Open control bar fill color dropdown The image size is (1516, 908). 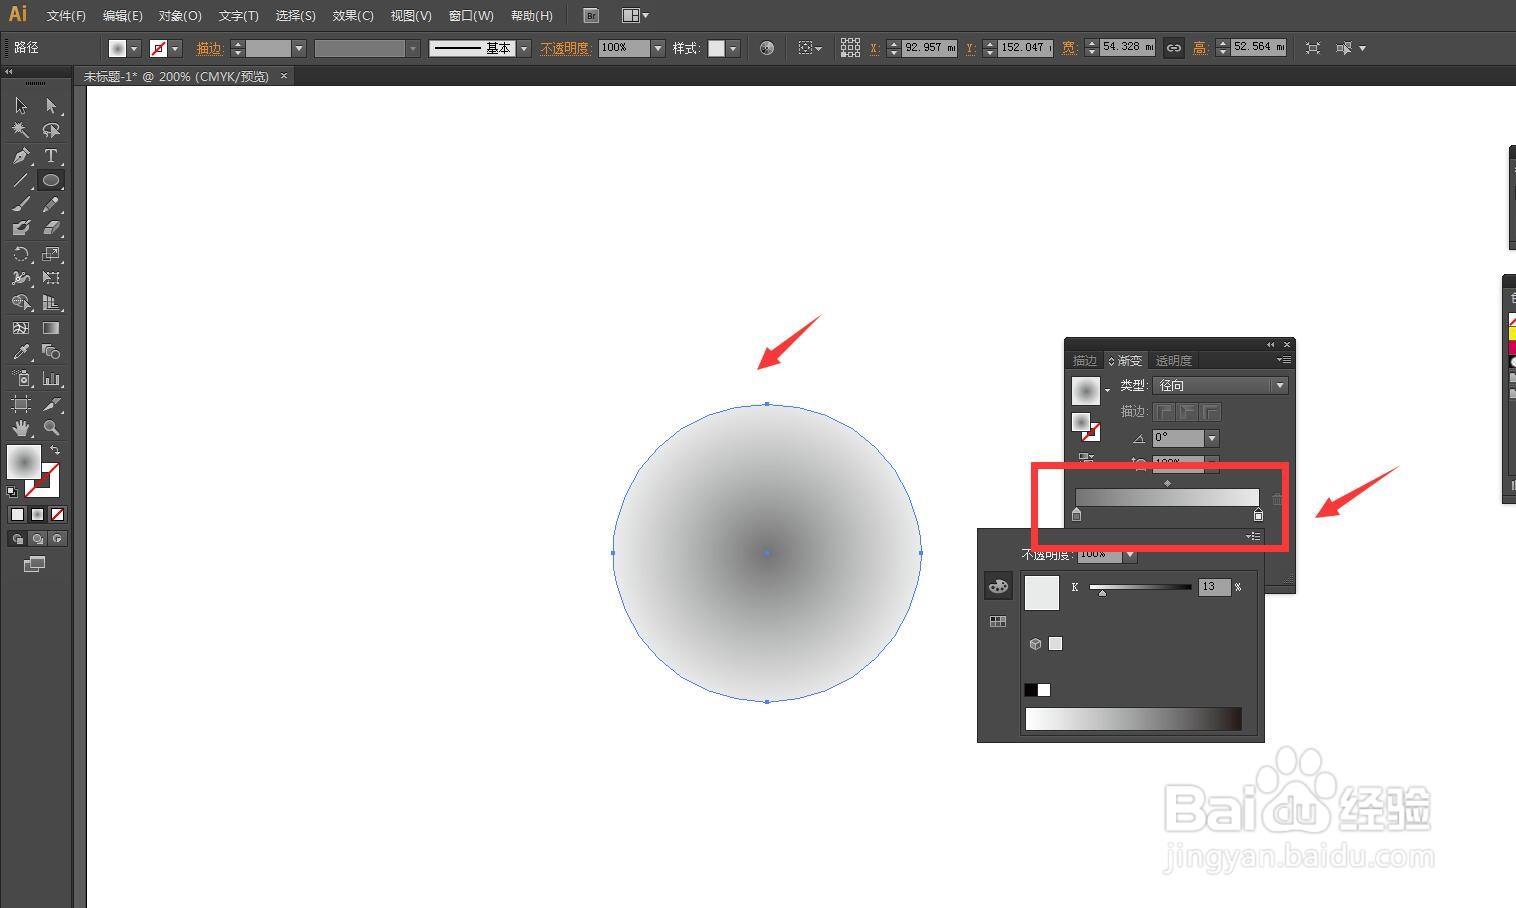pyautogui.click(x=134, y=48)
